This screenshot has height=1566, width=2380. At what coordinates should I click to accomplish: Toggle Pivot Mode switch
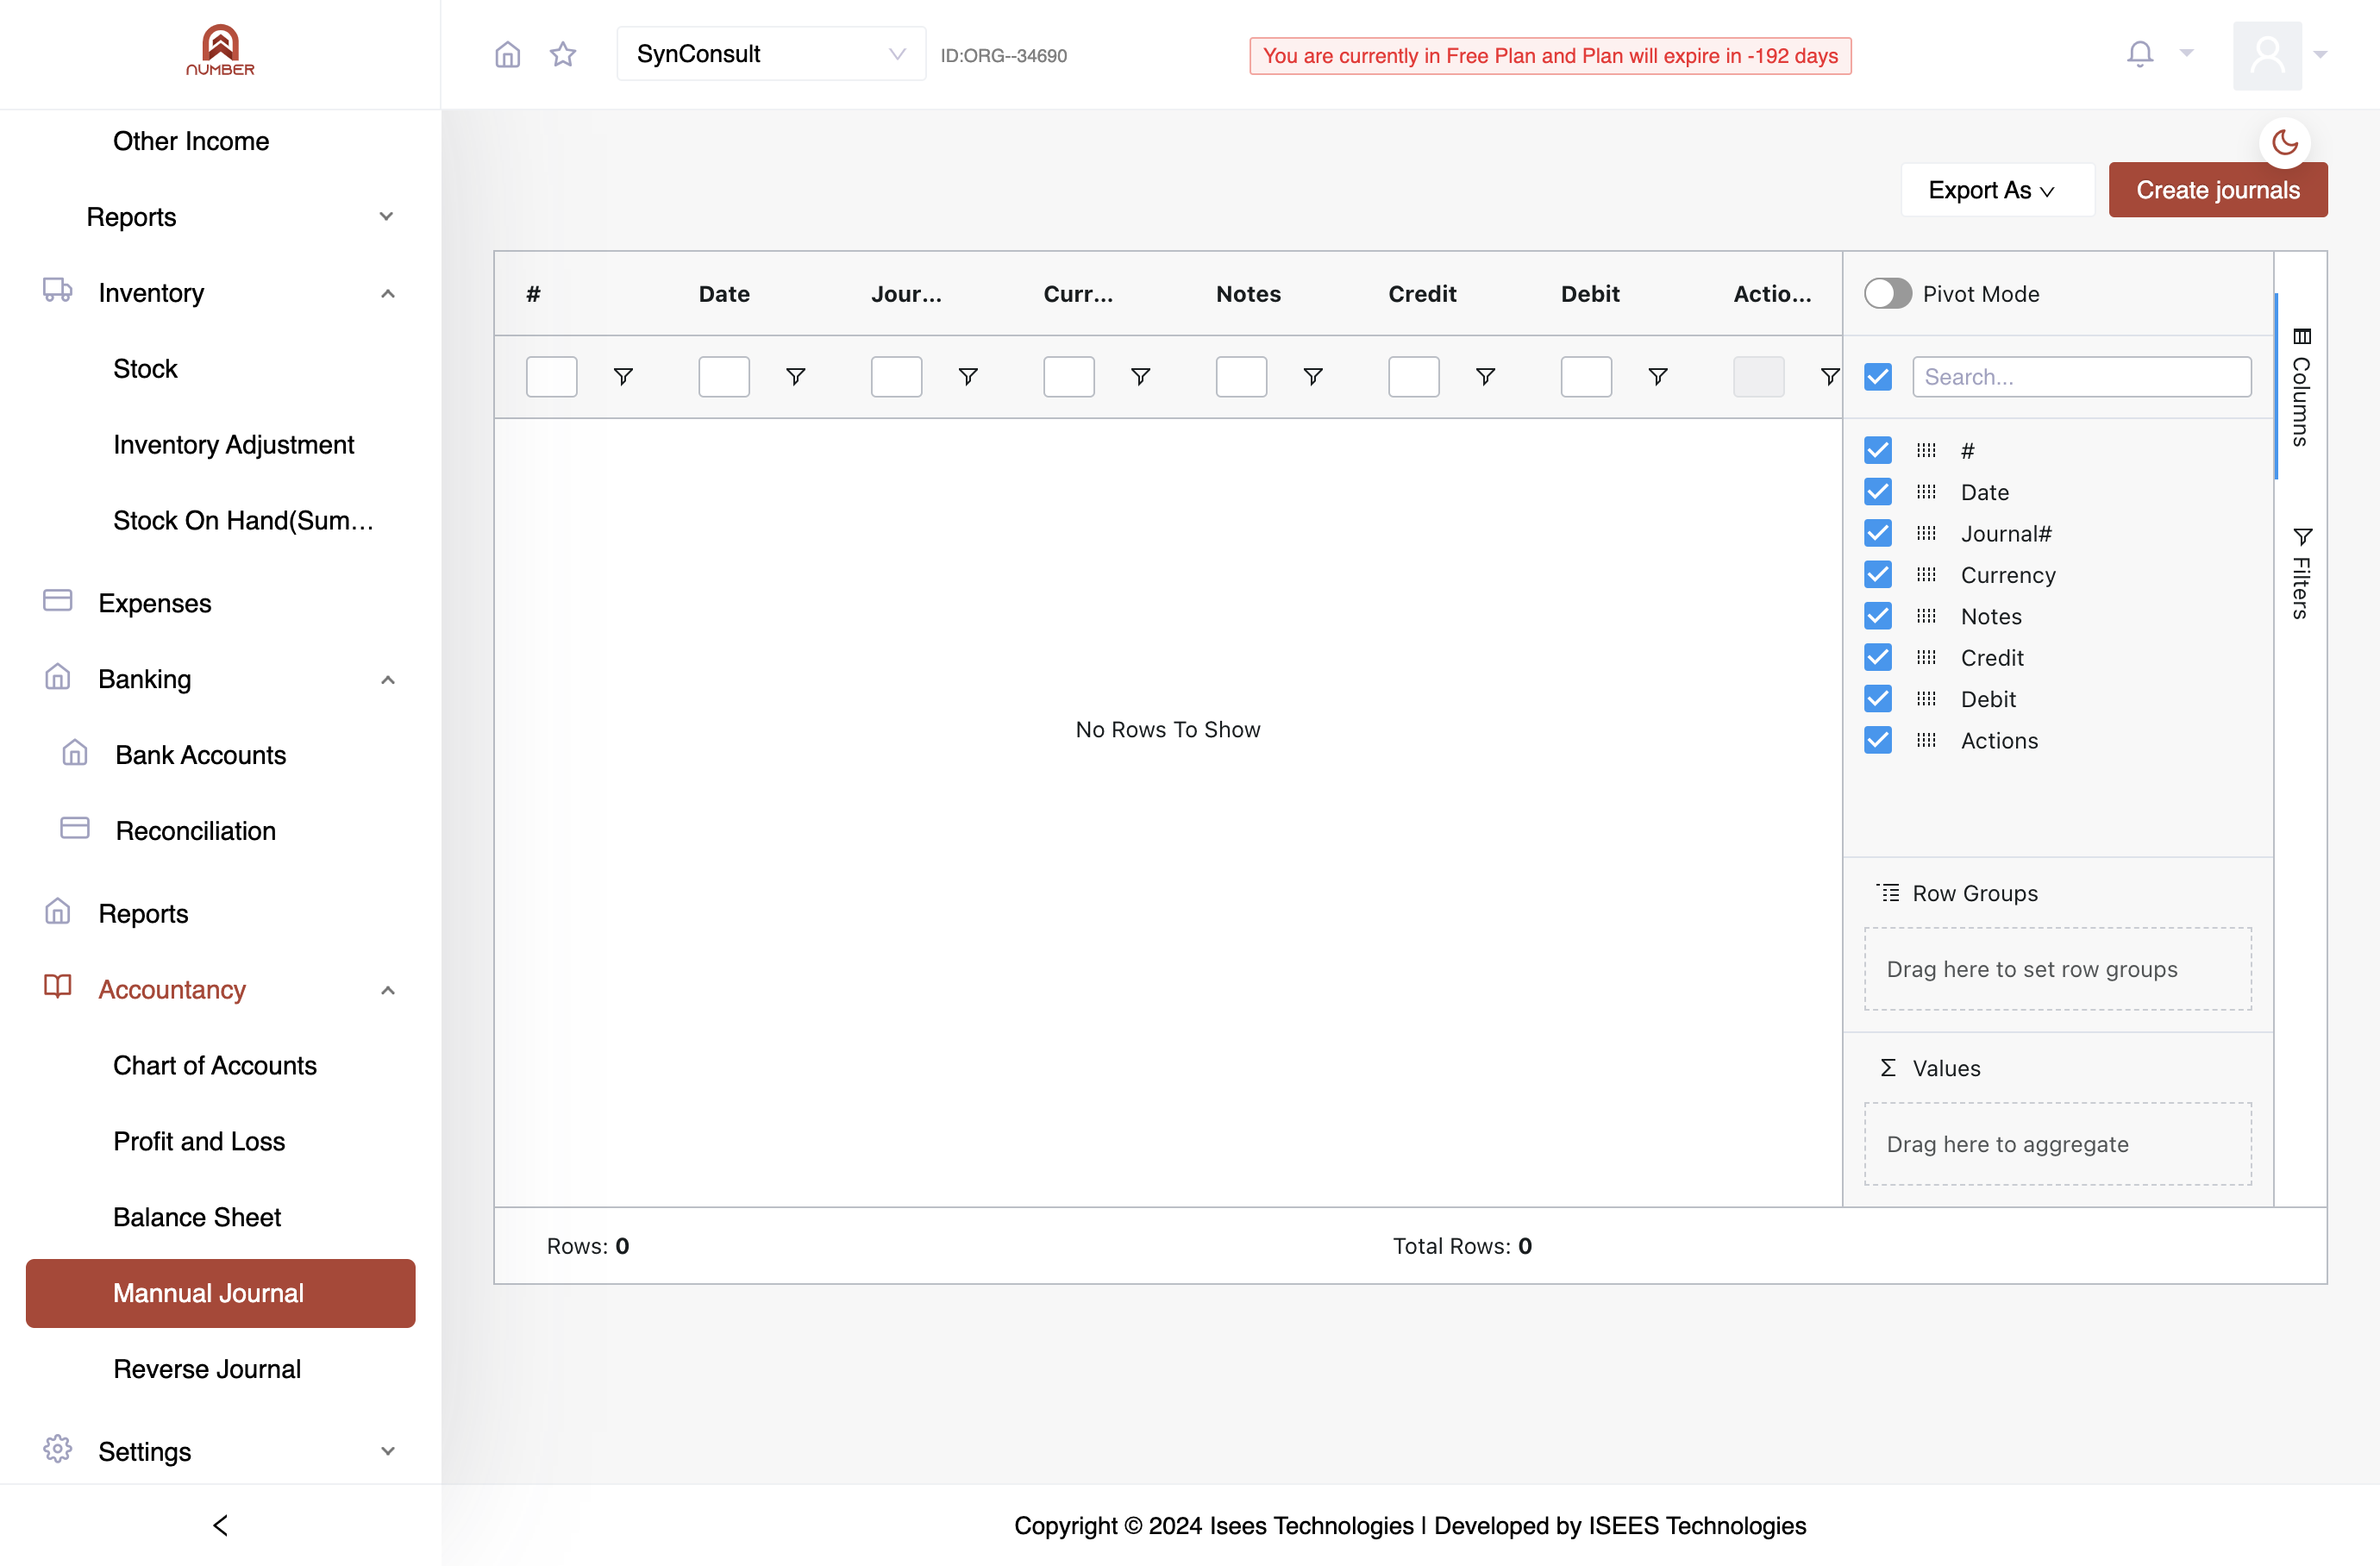[x=1887, y=294]
